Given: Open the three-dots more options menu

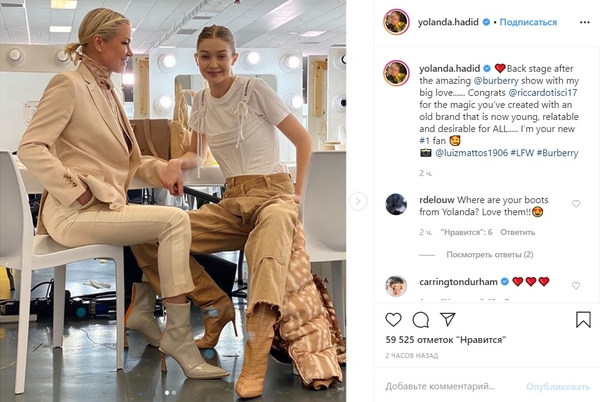Looking at the screenshot, I should point(585,22).
